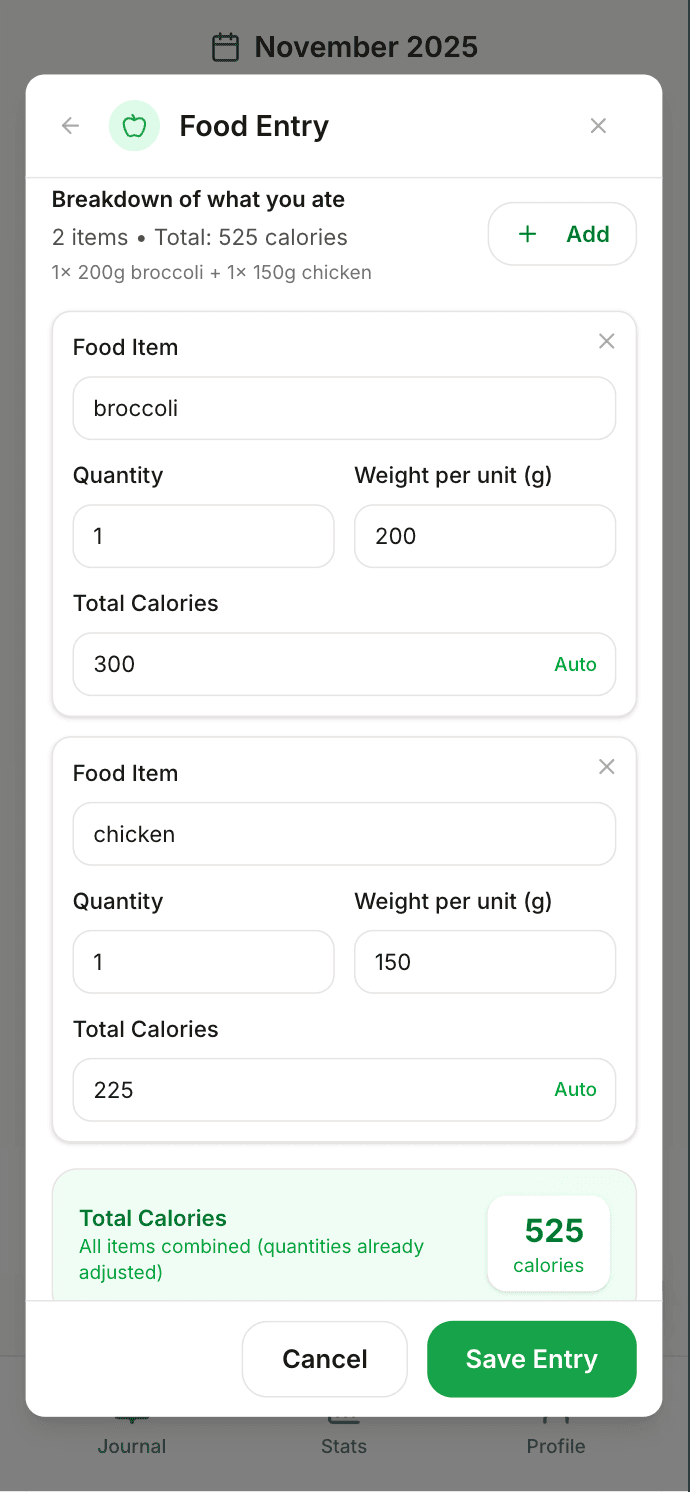Image resolution: width=690 pixels, height=1492 pixels.
Task: Cancel the food entry
Action: (324, 1359)
